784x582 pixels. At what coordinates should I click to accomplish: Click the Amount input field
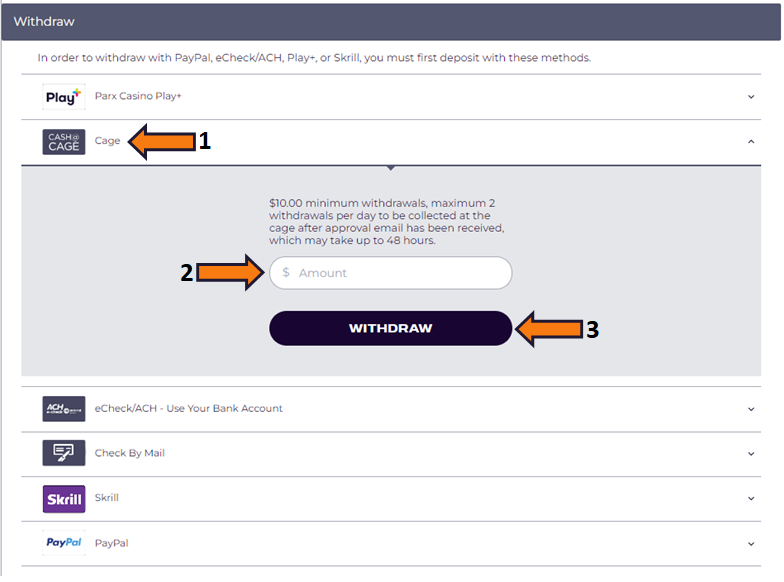(400, 273)
